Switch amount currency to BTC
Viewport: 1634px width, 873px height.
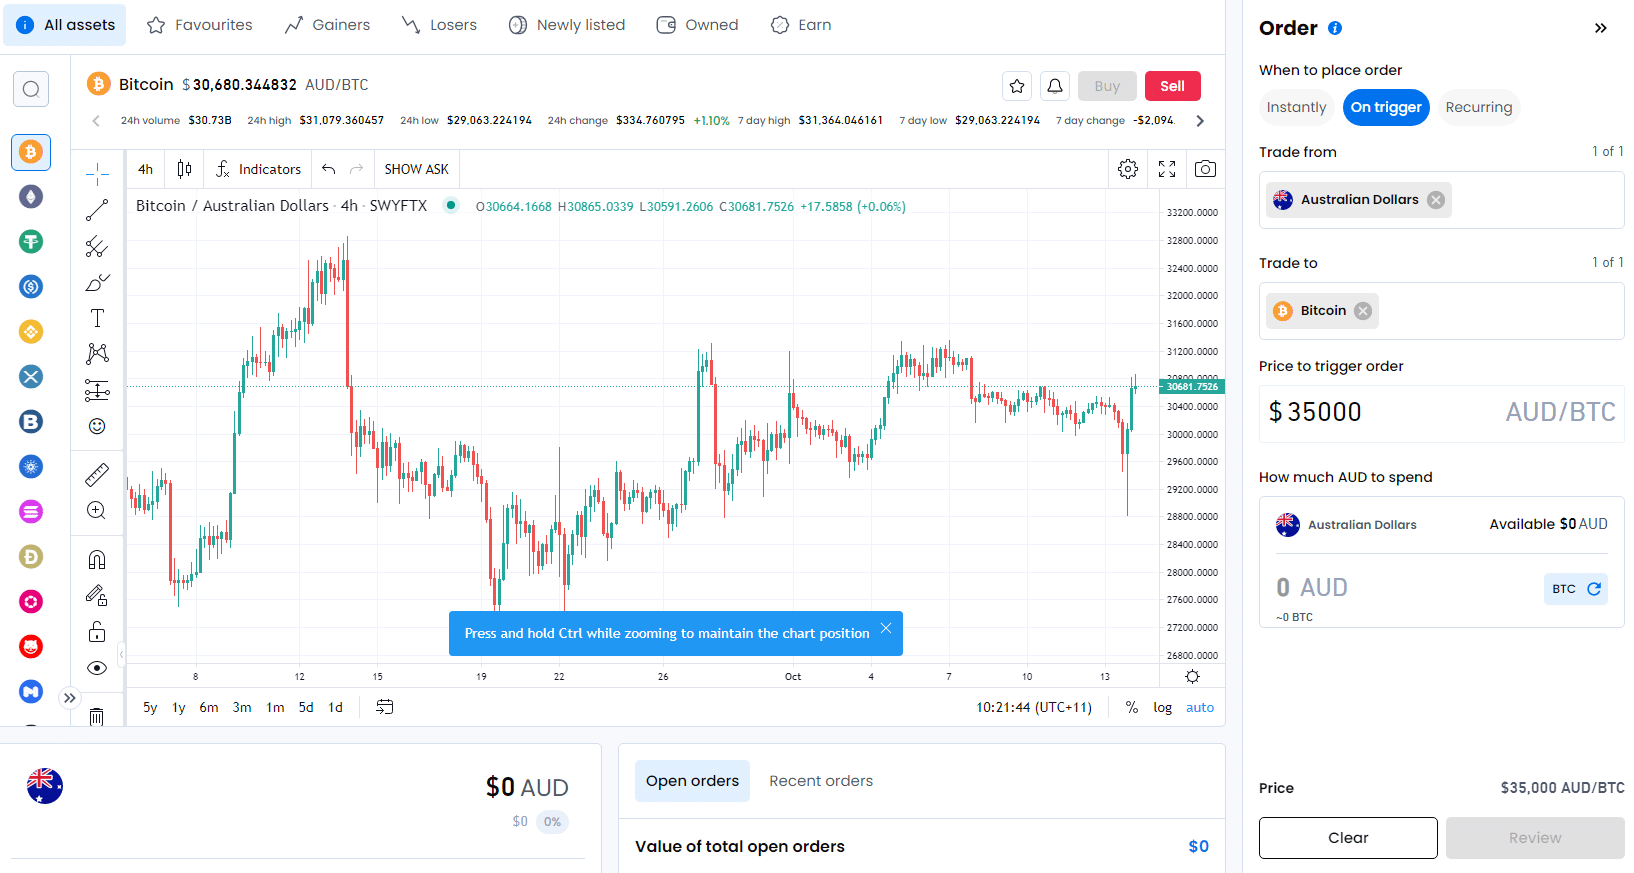point(1576,589)
